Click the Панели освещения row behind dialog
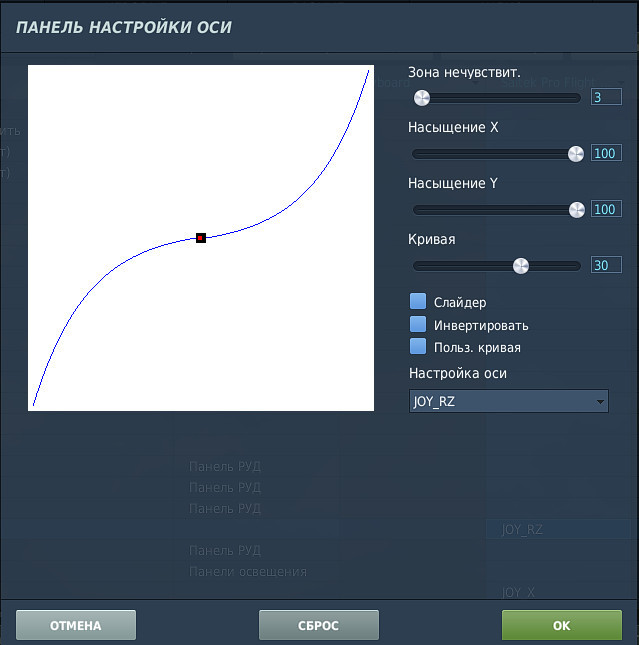639x645 pixels. click(x=248, y=571)
